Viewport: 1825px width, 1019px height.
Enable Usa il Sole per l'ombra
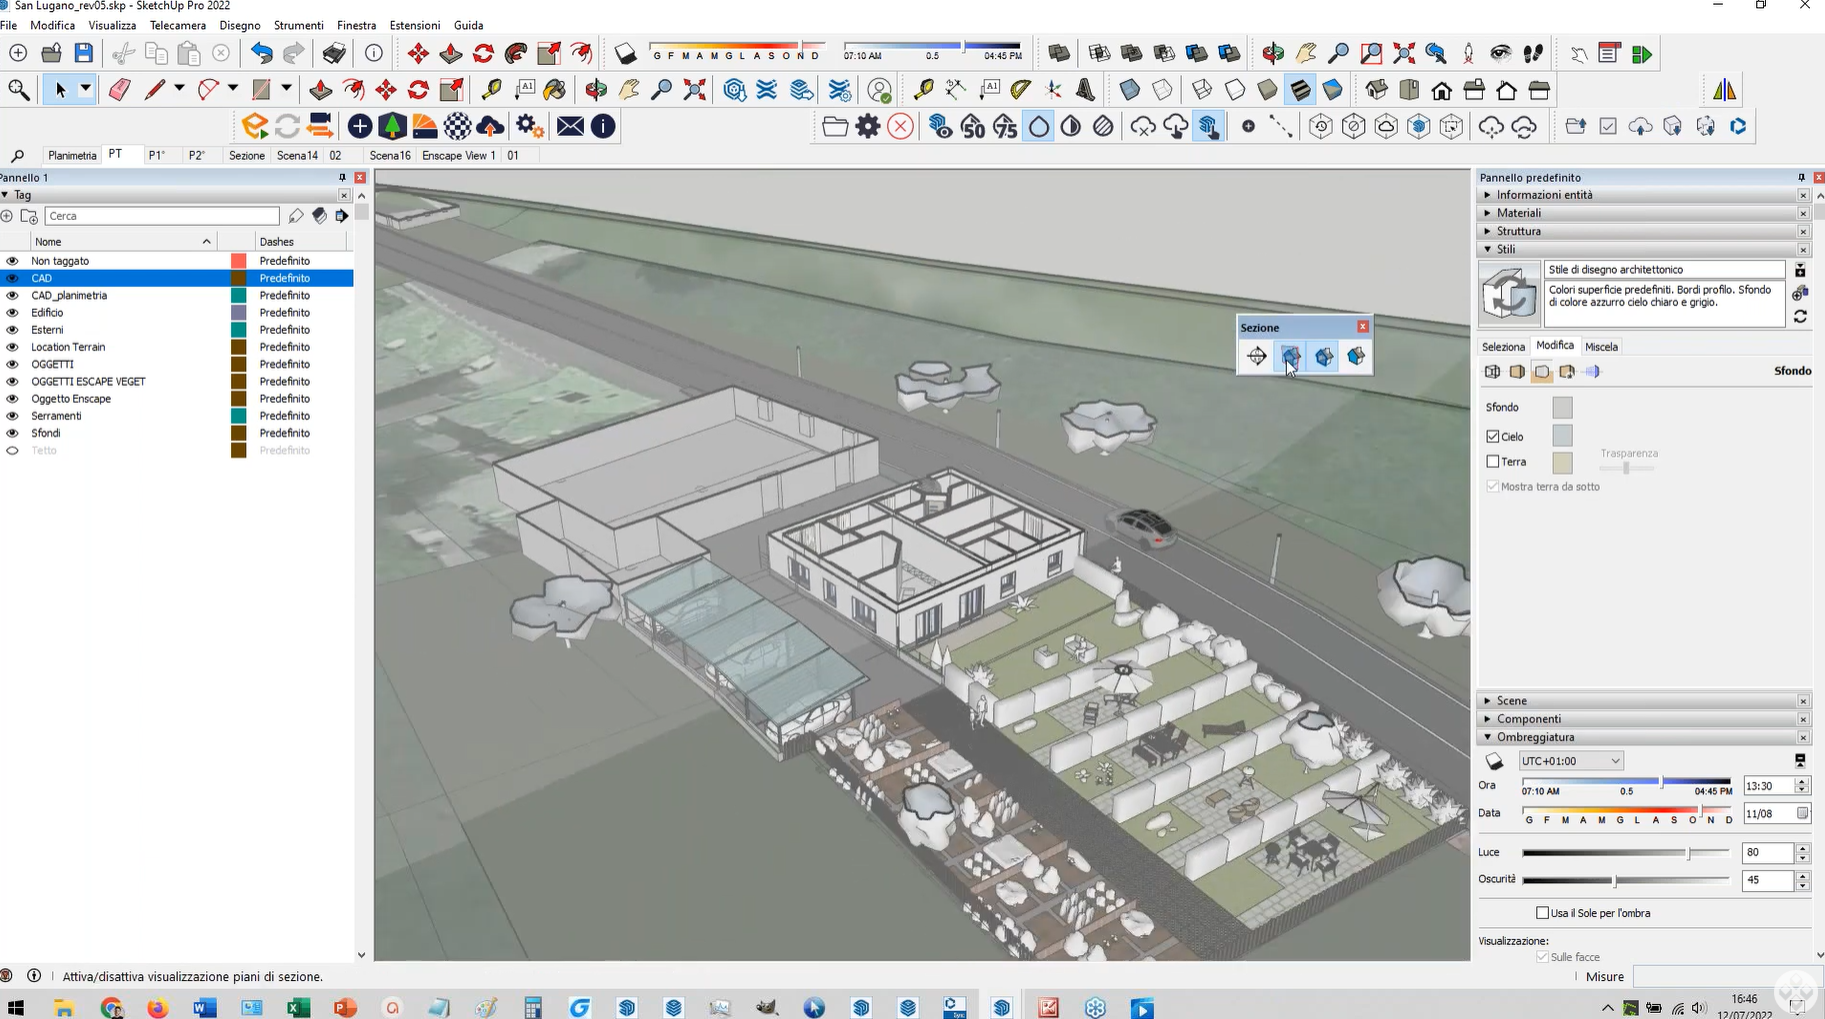(1542, 913)
